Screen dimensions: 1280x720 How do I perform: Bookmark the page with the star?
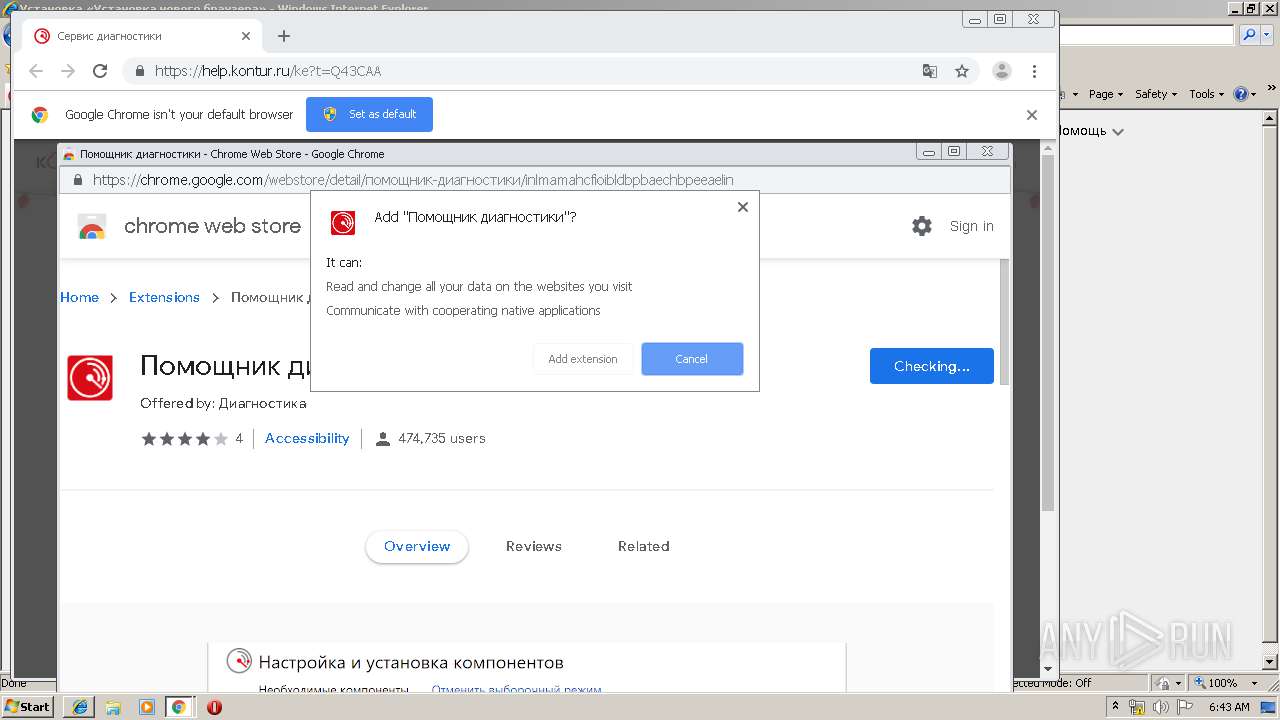tap(962, 71)
